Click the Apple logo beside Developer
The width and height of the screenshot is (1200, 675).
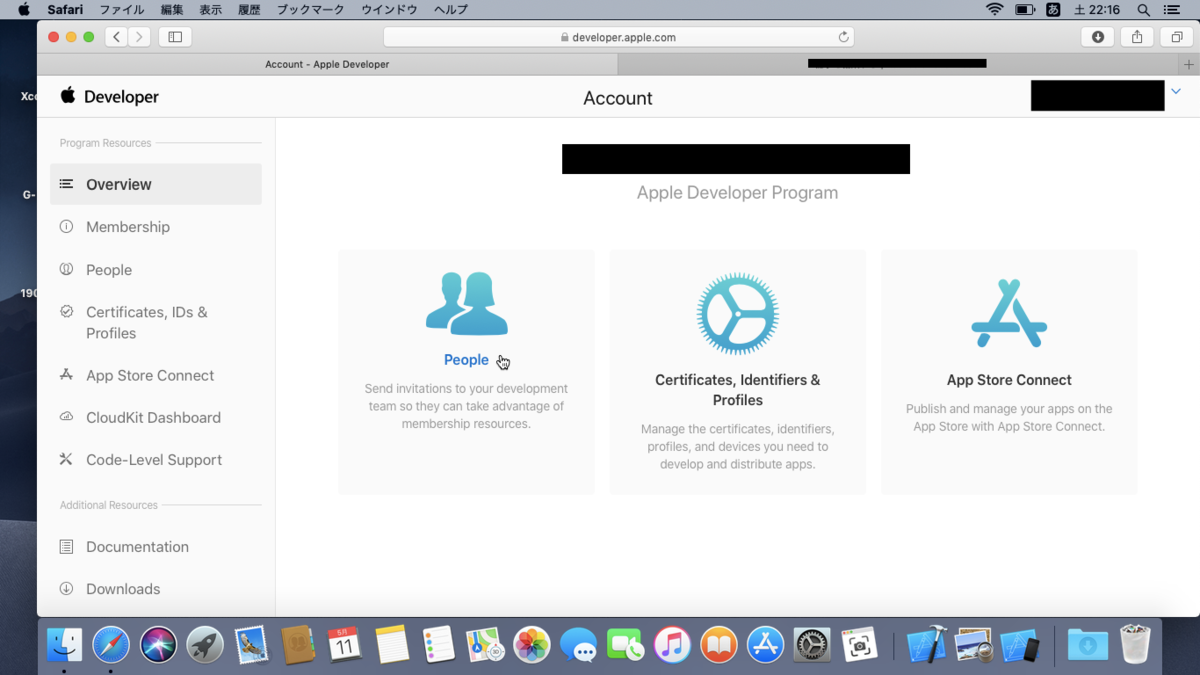68,95
